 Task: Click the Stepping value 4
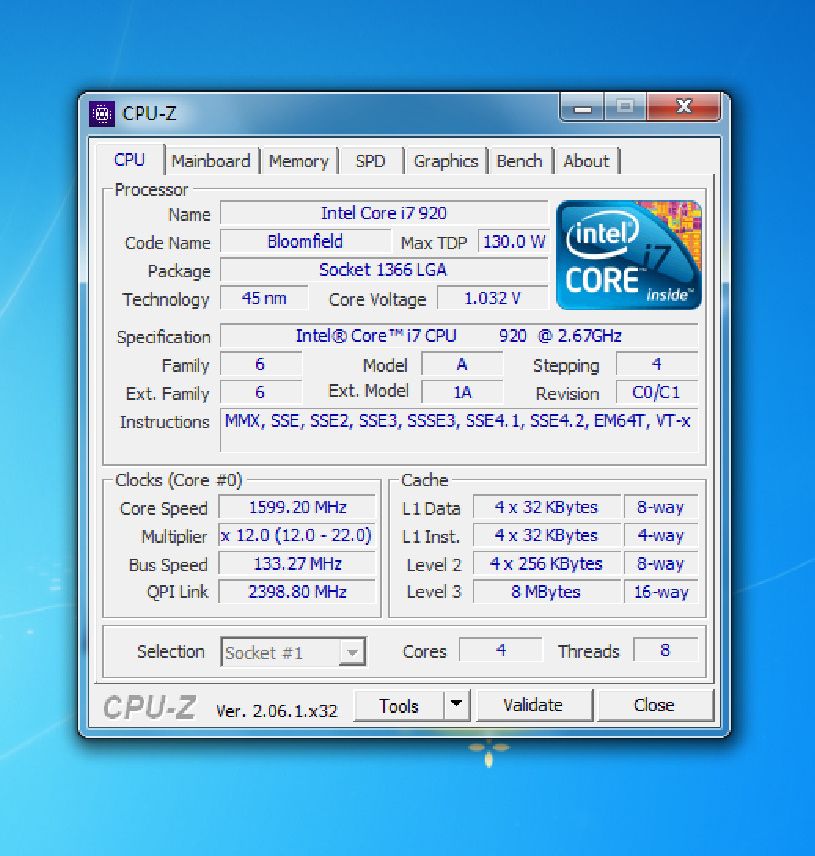pos(657,364)
